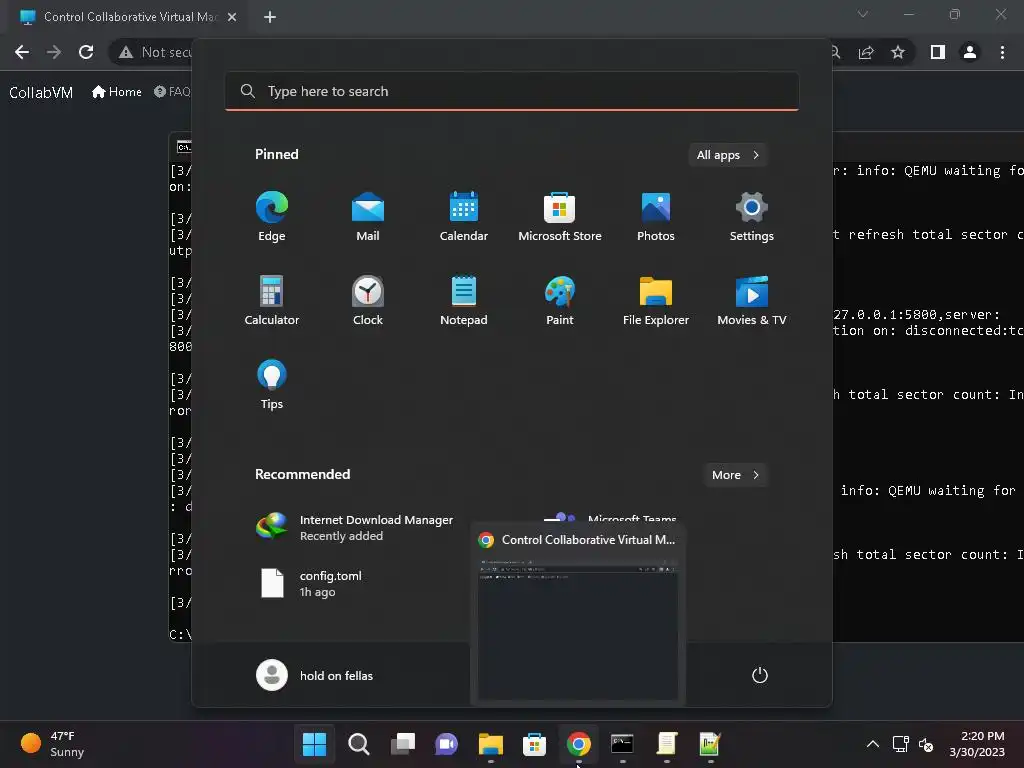
Task: Launch the Calculator app
Action: (x=272, y=300)
